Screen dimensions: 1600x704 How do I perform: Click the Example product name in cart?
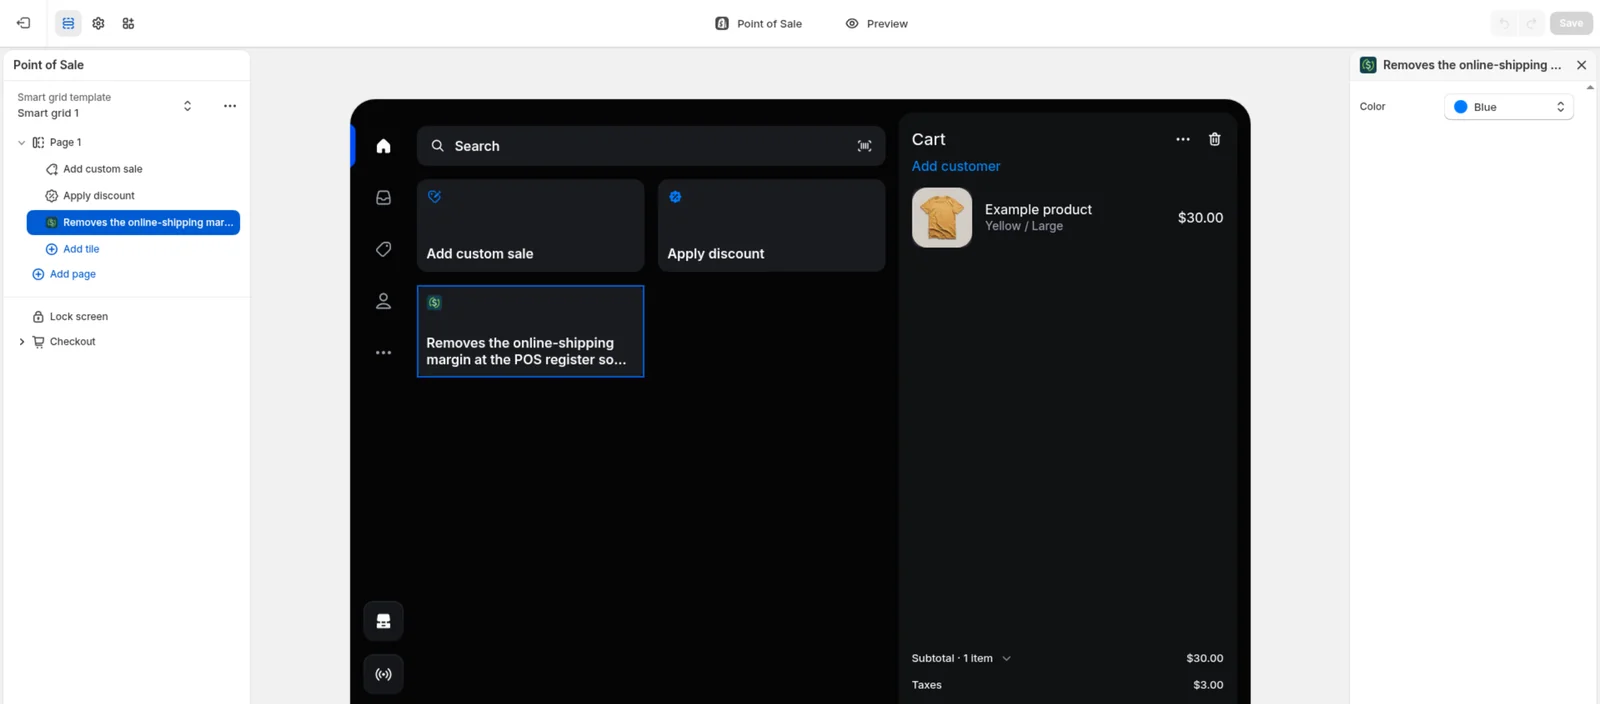click(x=1038, y=209)
